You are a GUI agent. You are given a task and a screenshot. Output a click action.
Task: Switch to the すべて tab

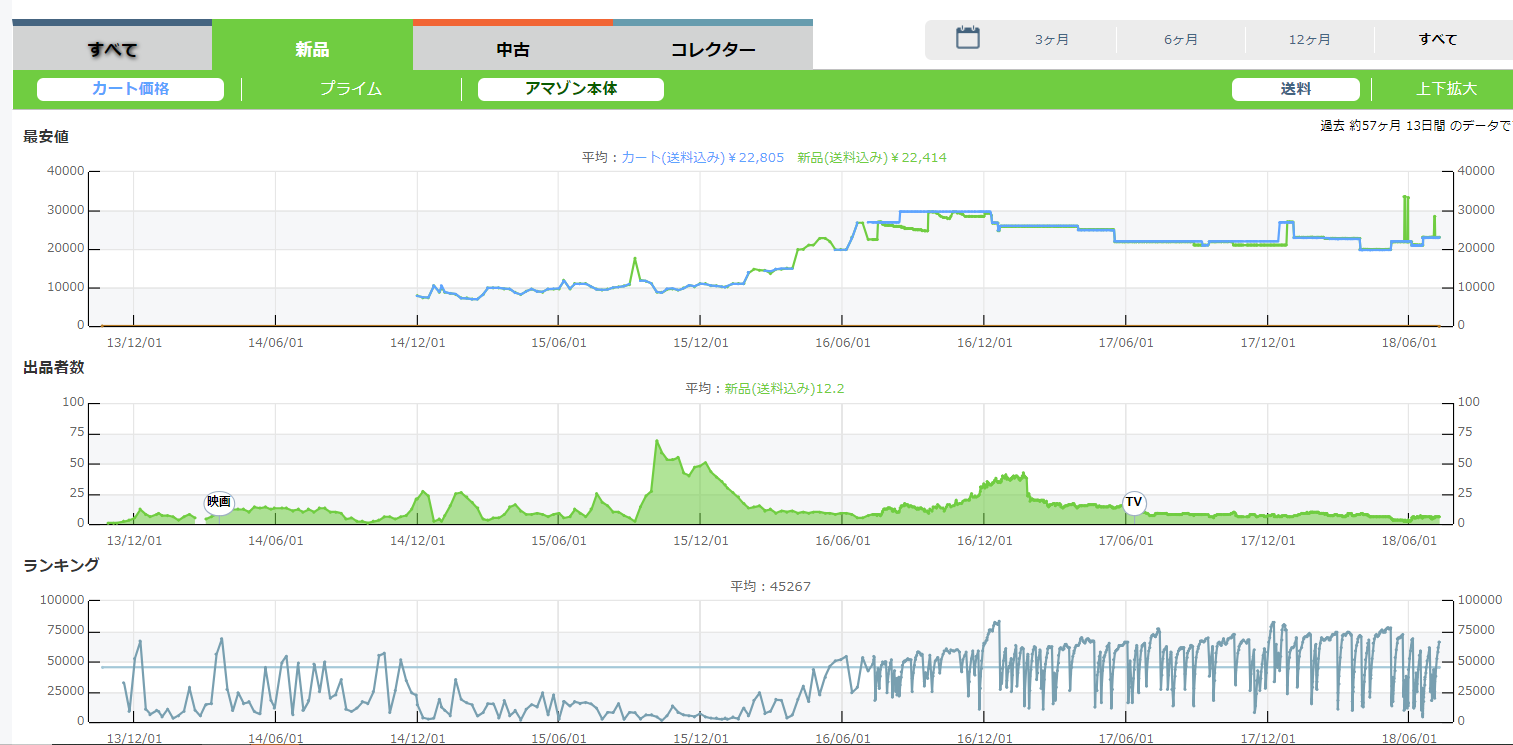click(112, 49)
